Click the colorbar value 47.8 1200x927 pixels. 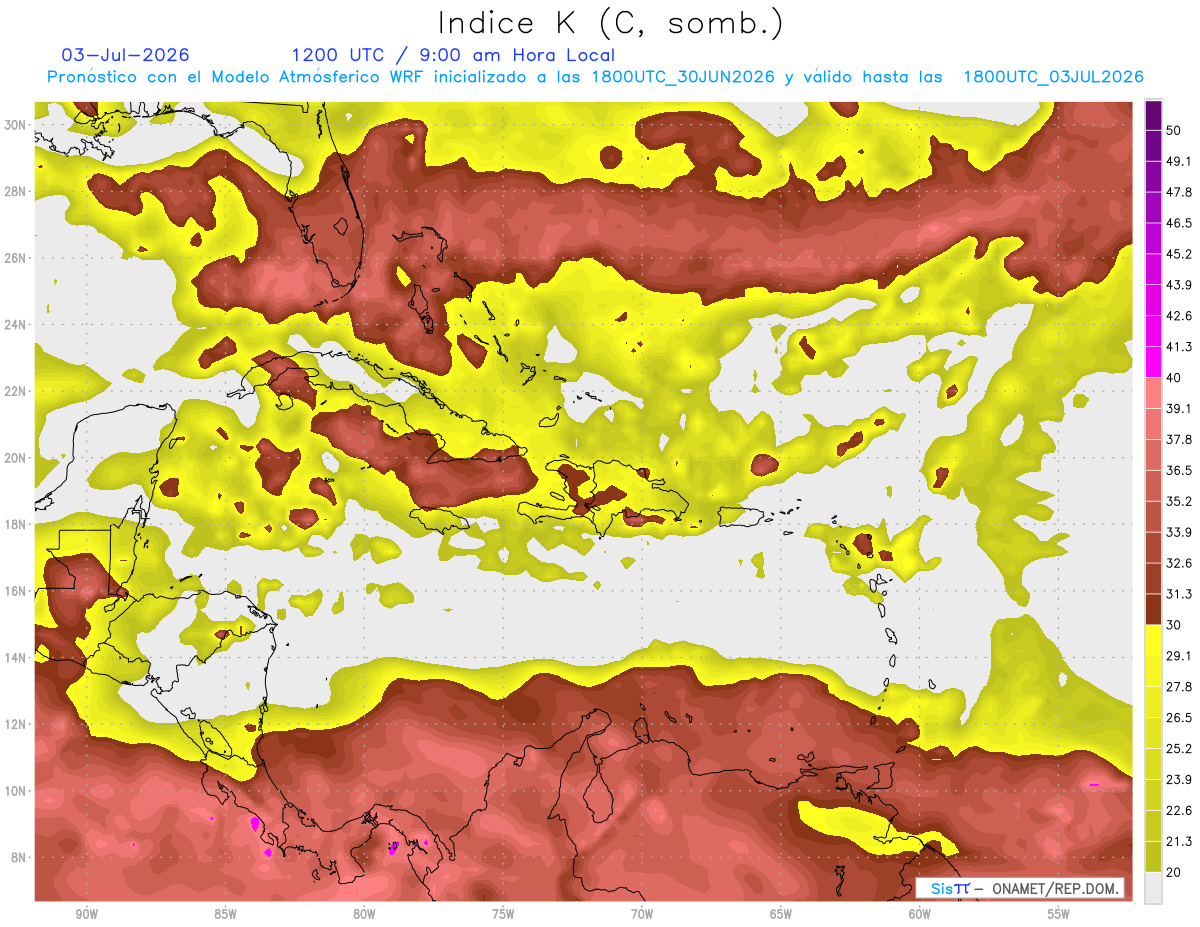coord(1179,192)
